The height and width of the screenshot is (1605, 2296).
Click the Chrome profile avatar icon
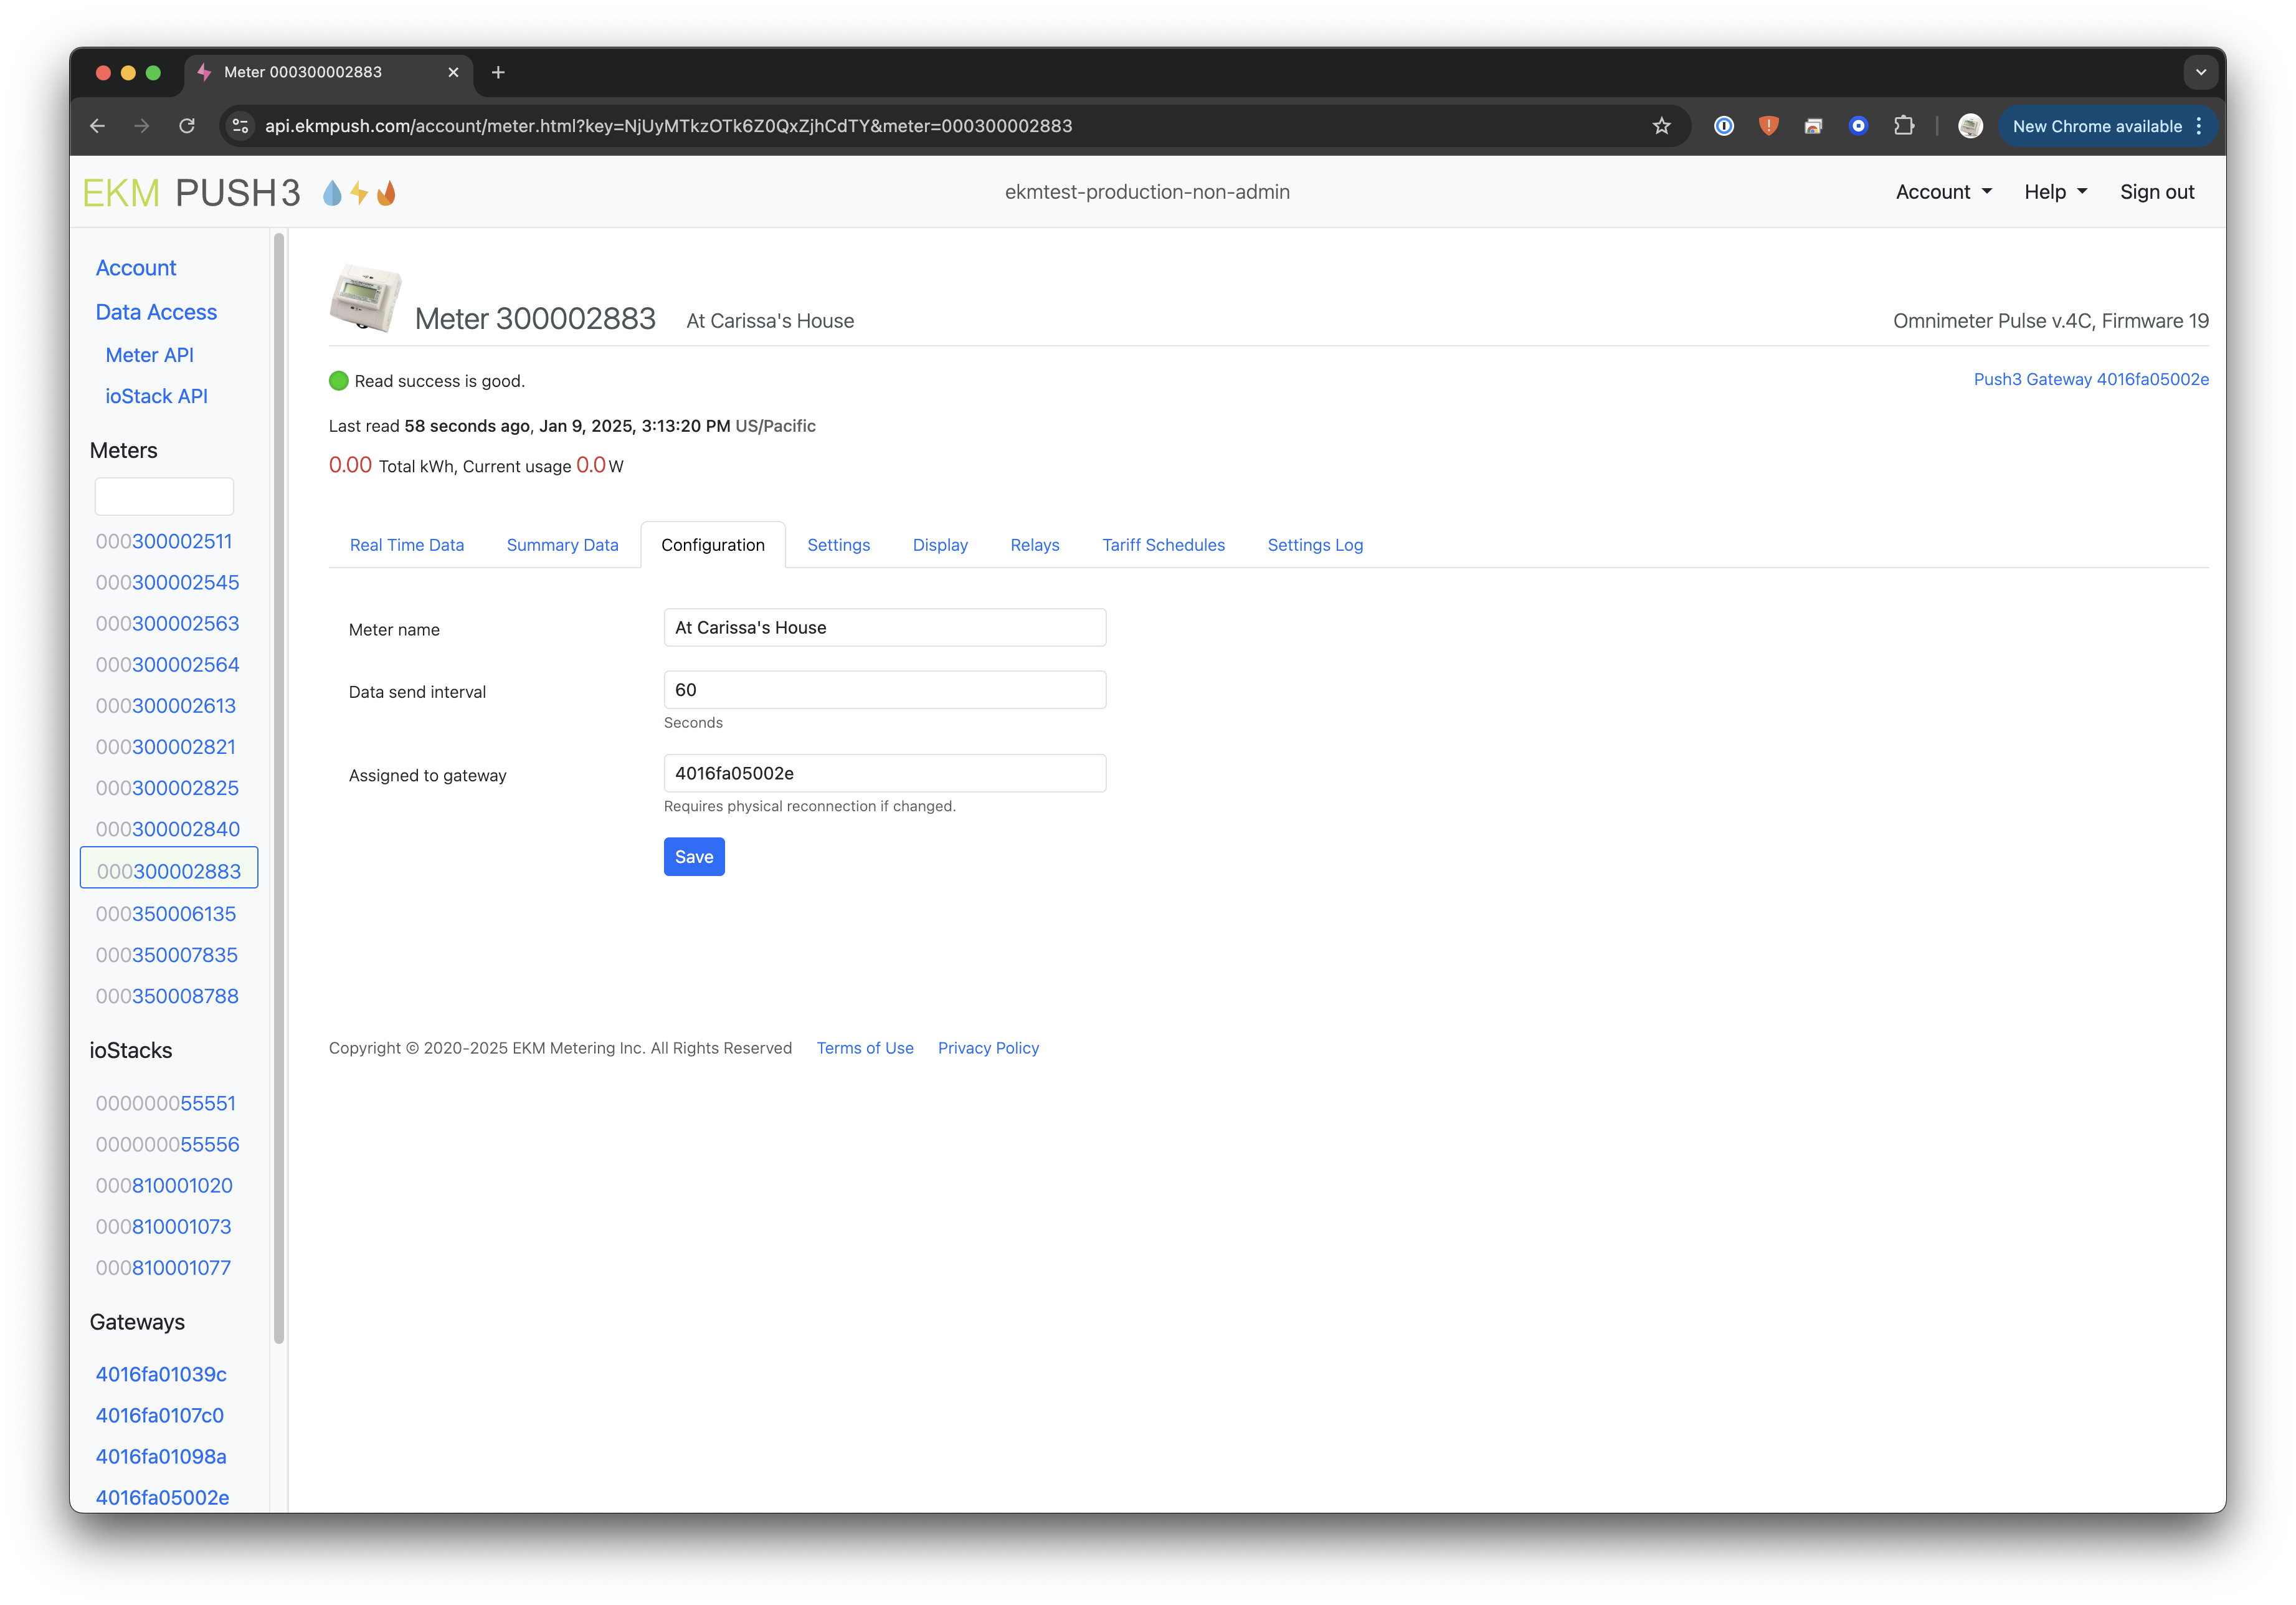point(1970,126)
